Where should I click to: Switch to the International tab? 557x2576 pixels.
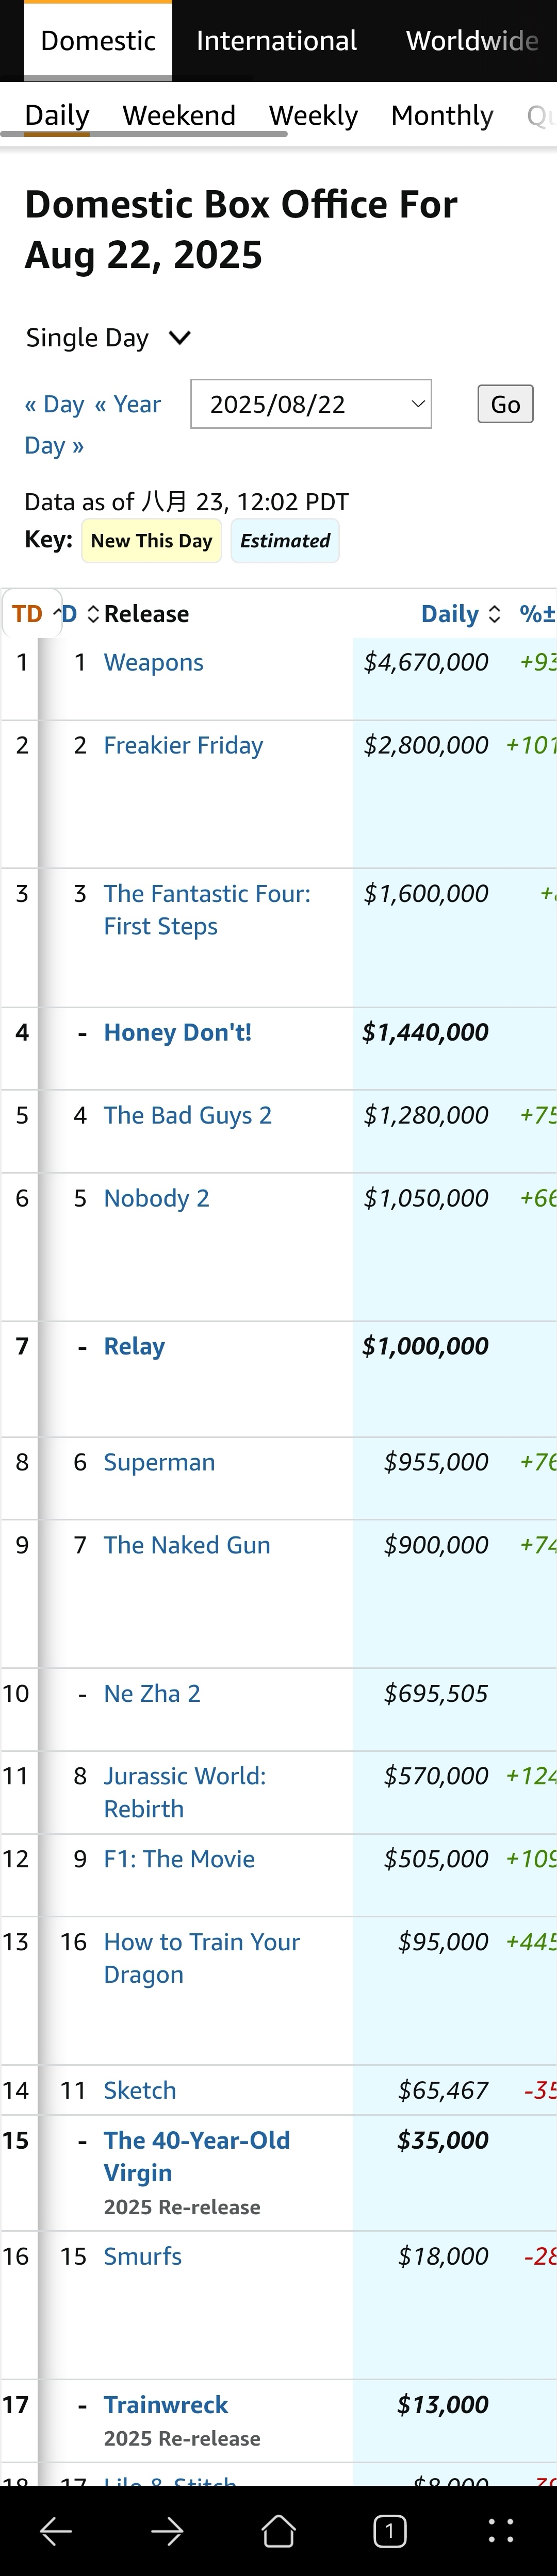(276, 41)
